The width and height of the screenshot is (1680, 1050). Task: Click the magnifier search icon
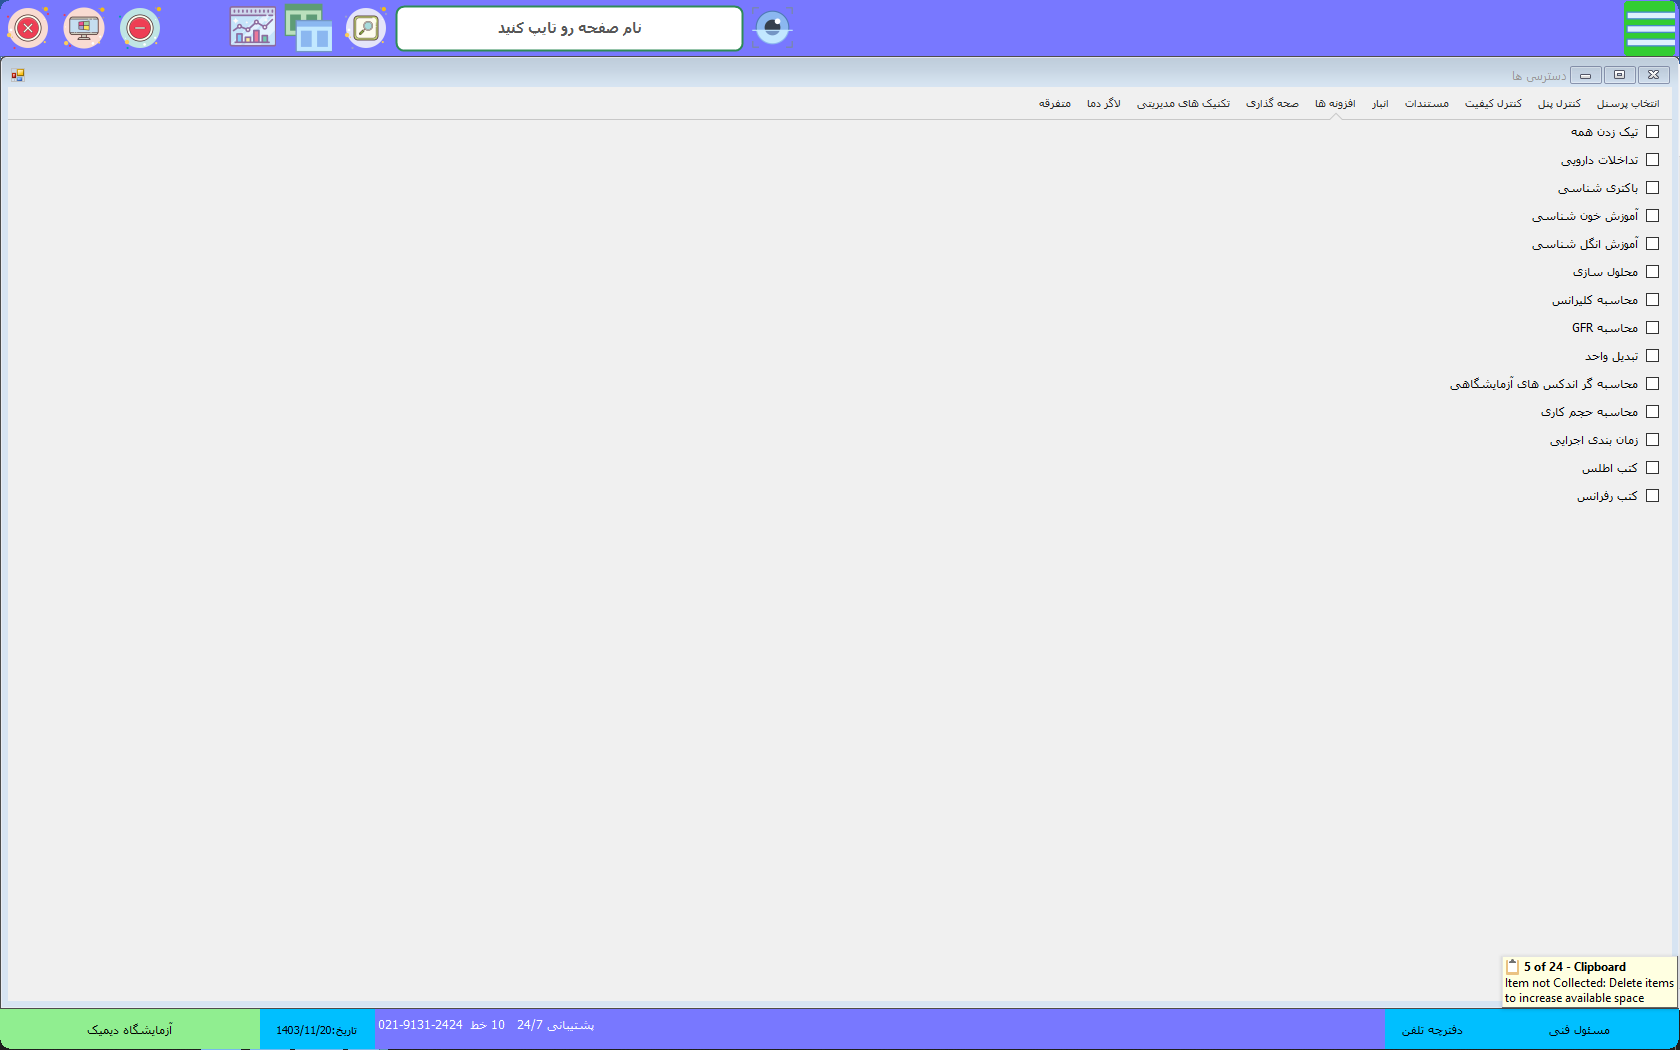tap(366, 28)
